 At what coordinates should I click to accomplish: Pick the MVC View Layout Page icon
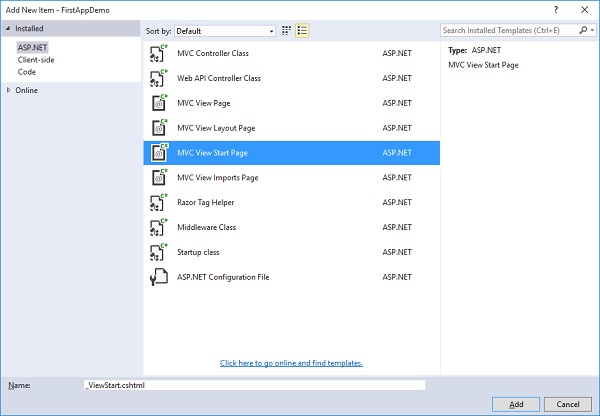(157, 128)
